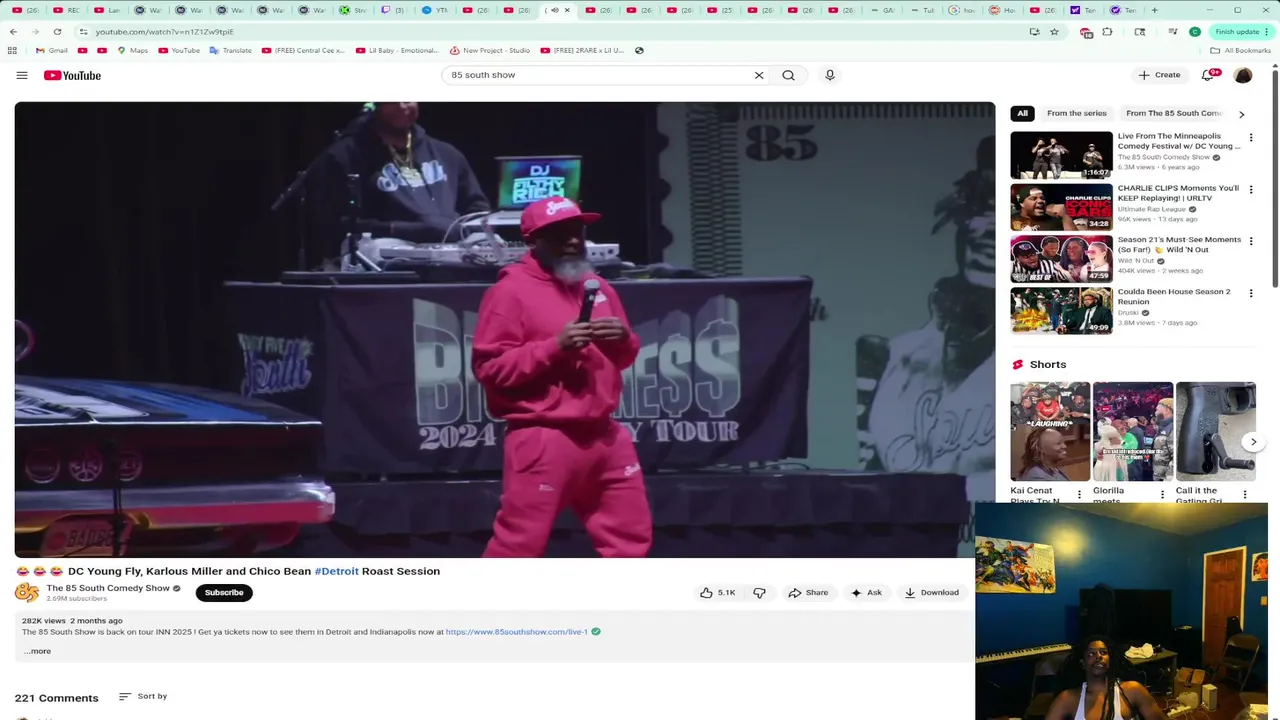This screenshot has width=1280, height=720.
Task: Click the Finish update button
Action: (x=1241, y=32)
